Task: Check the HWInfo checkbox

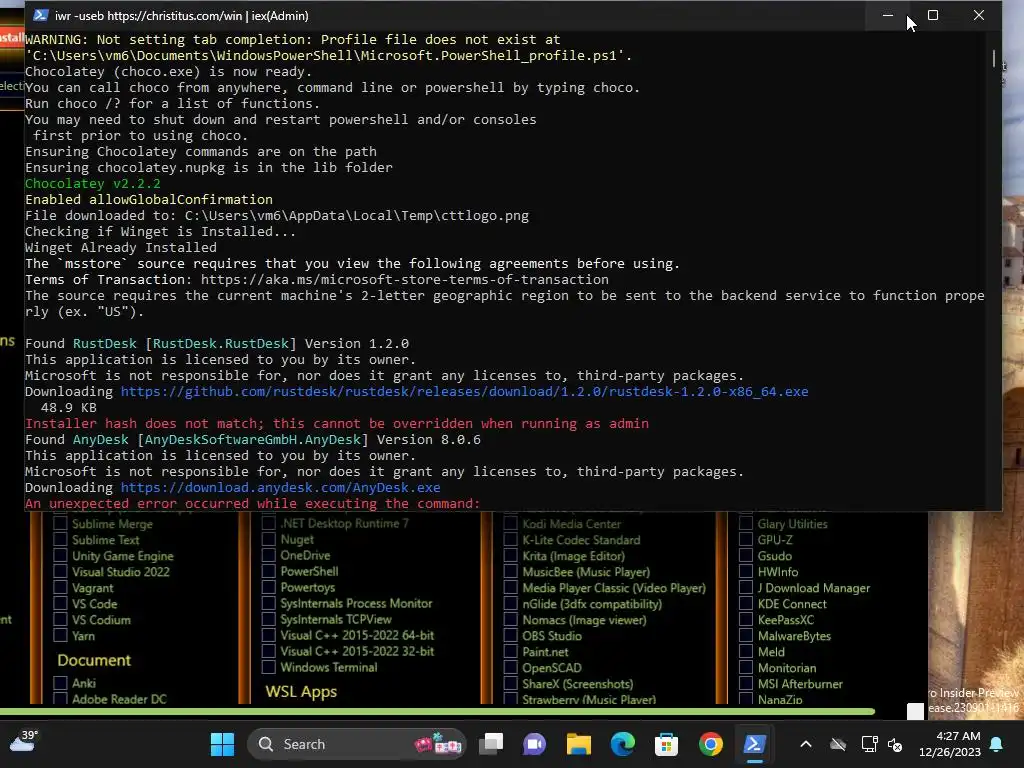Action: [746, 571]
